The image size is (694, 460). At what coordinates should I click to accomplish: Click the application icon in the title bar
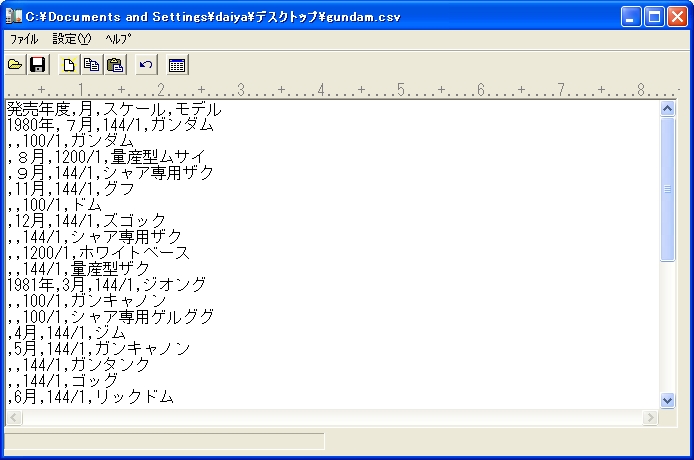coord(13,16)
